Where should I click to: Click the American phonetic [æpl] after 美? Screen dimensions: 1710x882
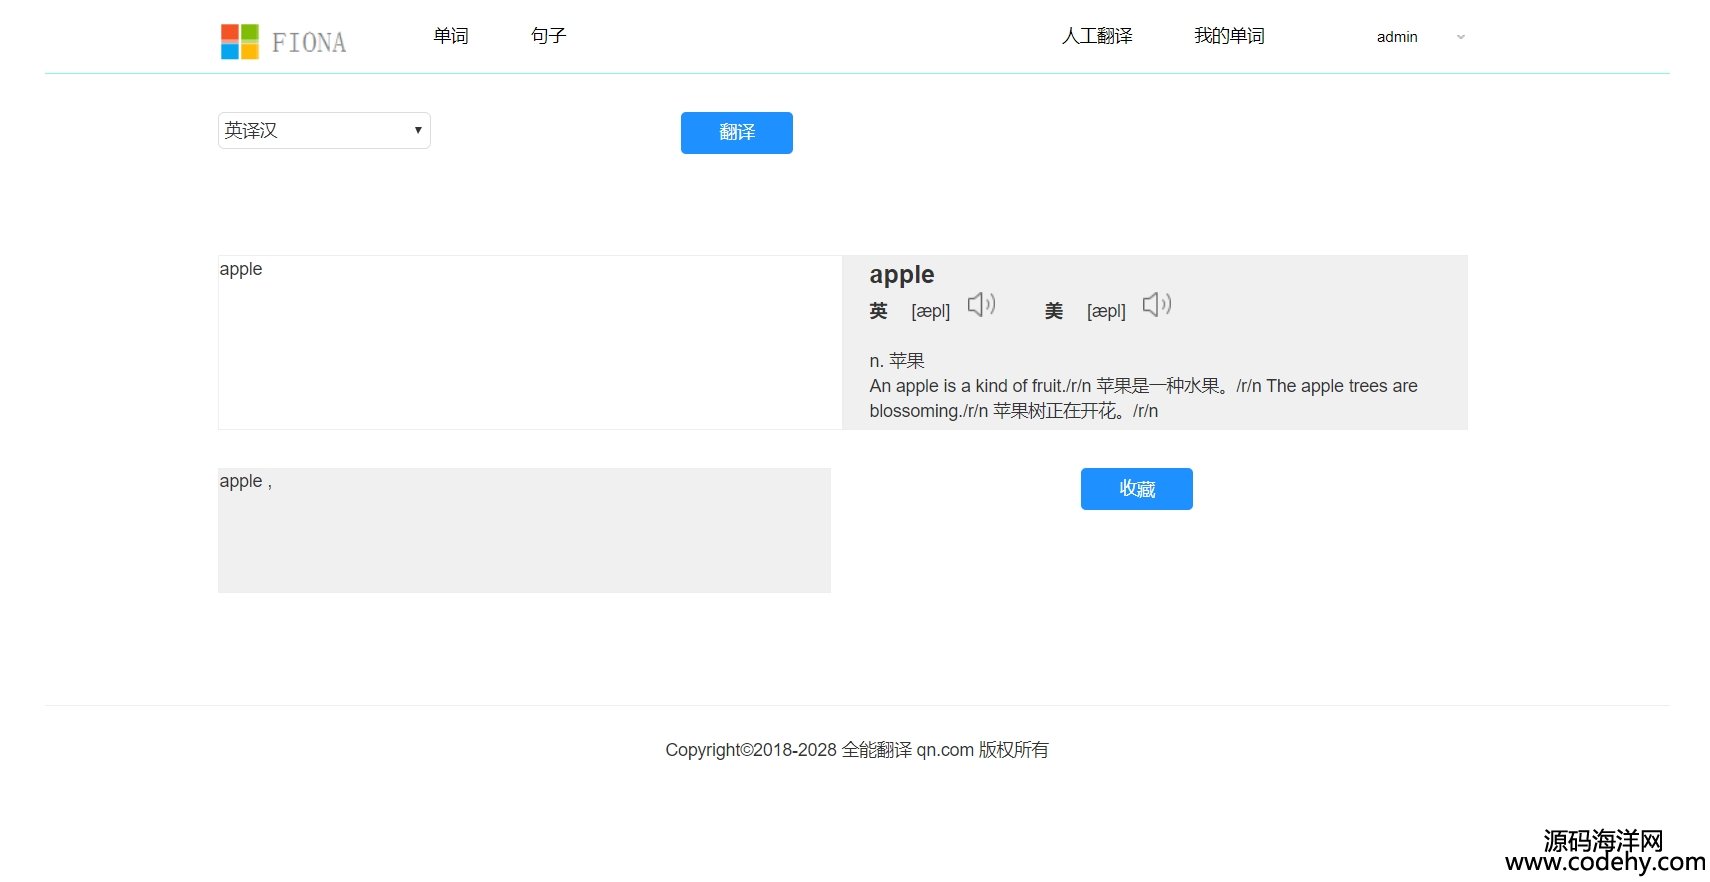click(x=1105, y=312)
